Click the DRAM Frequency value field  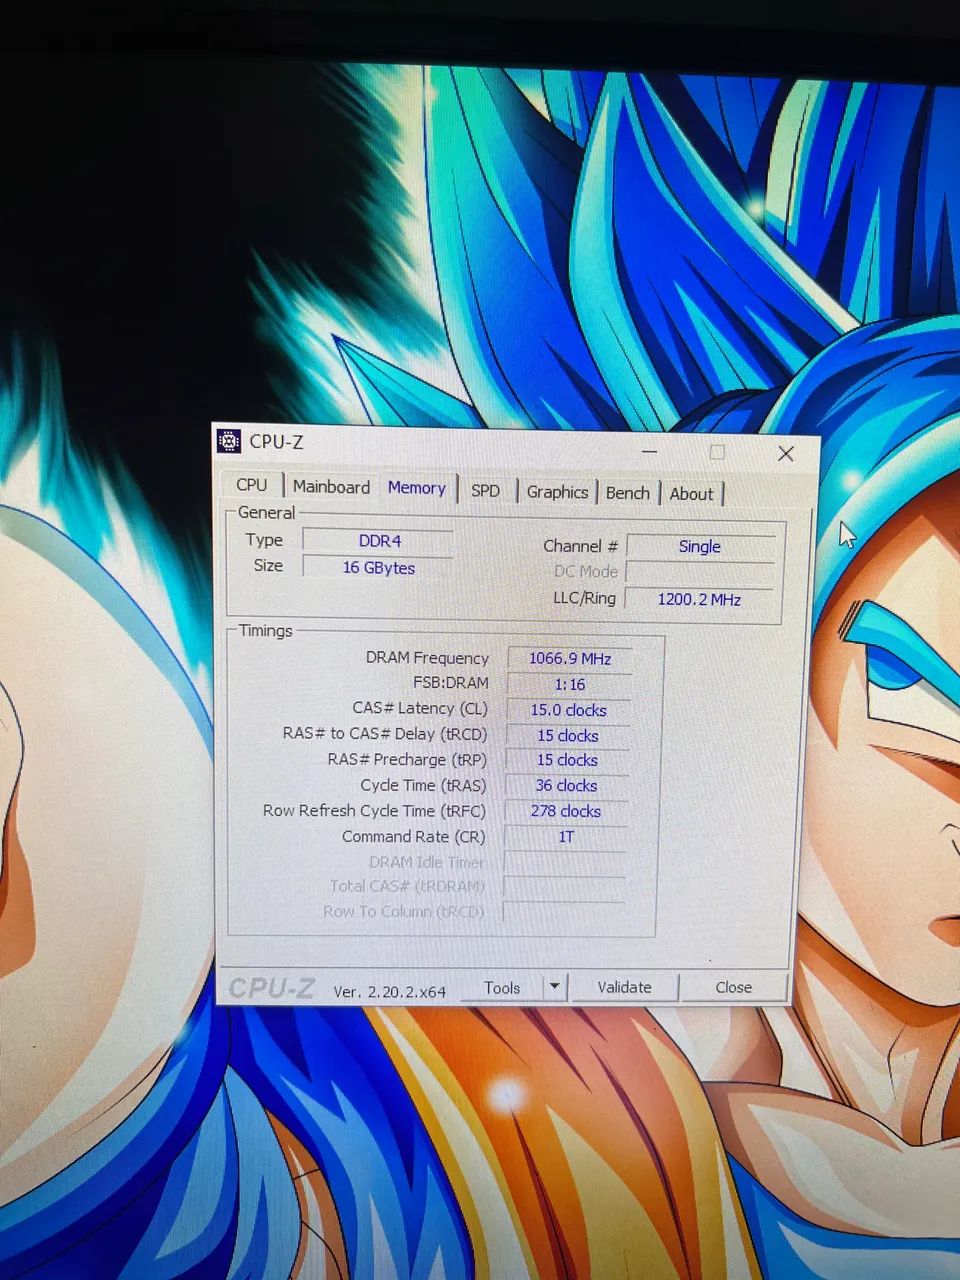click(570, 658)
